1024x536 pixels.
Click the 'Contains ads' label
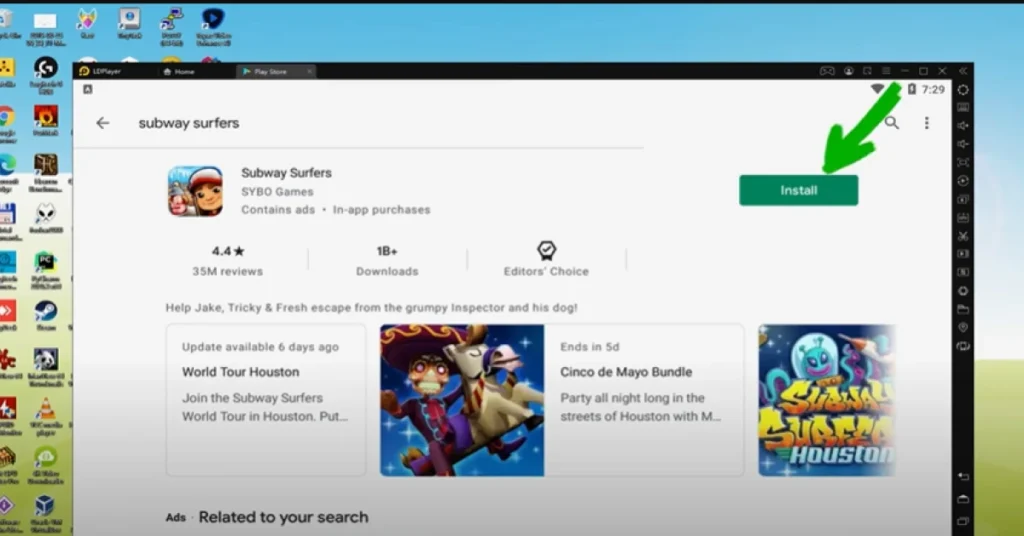278,210
